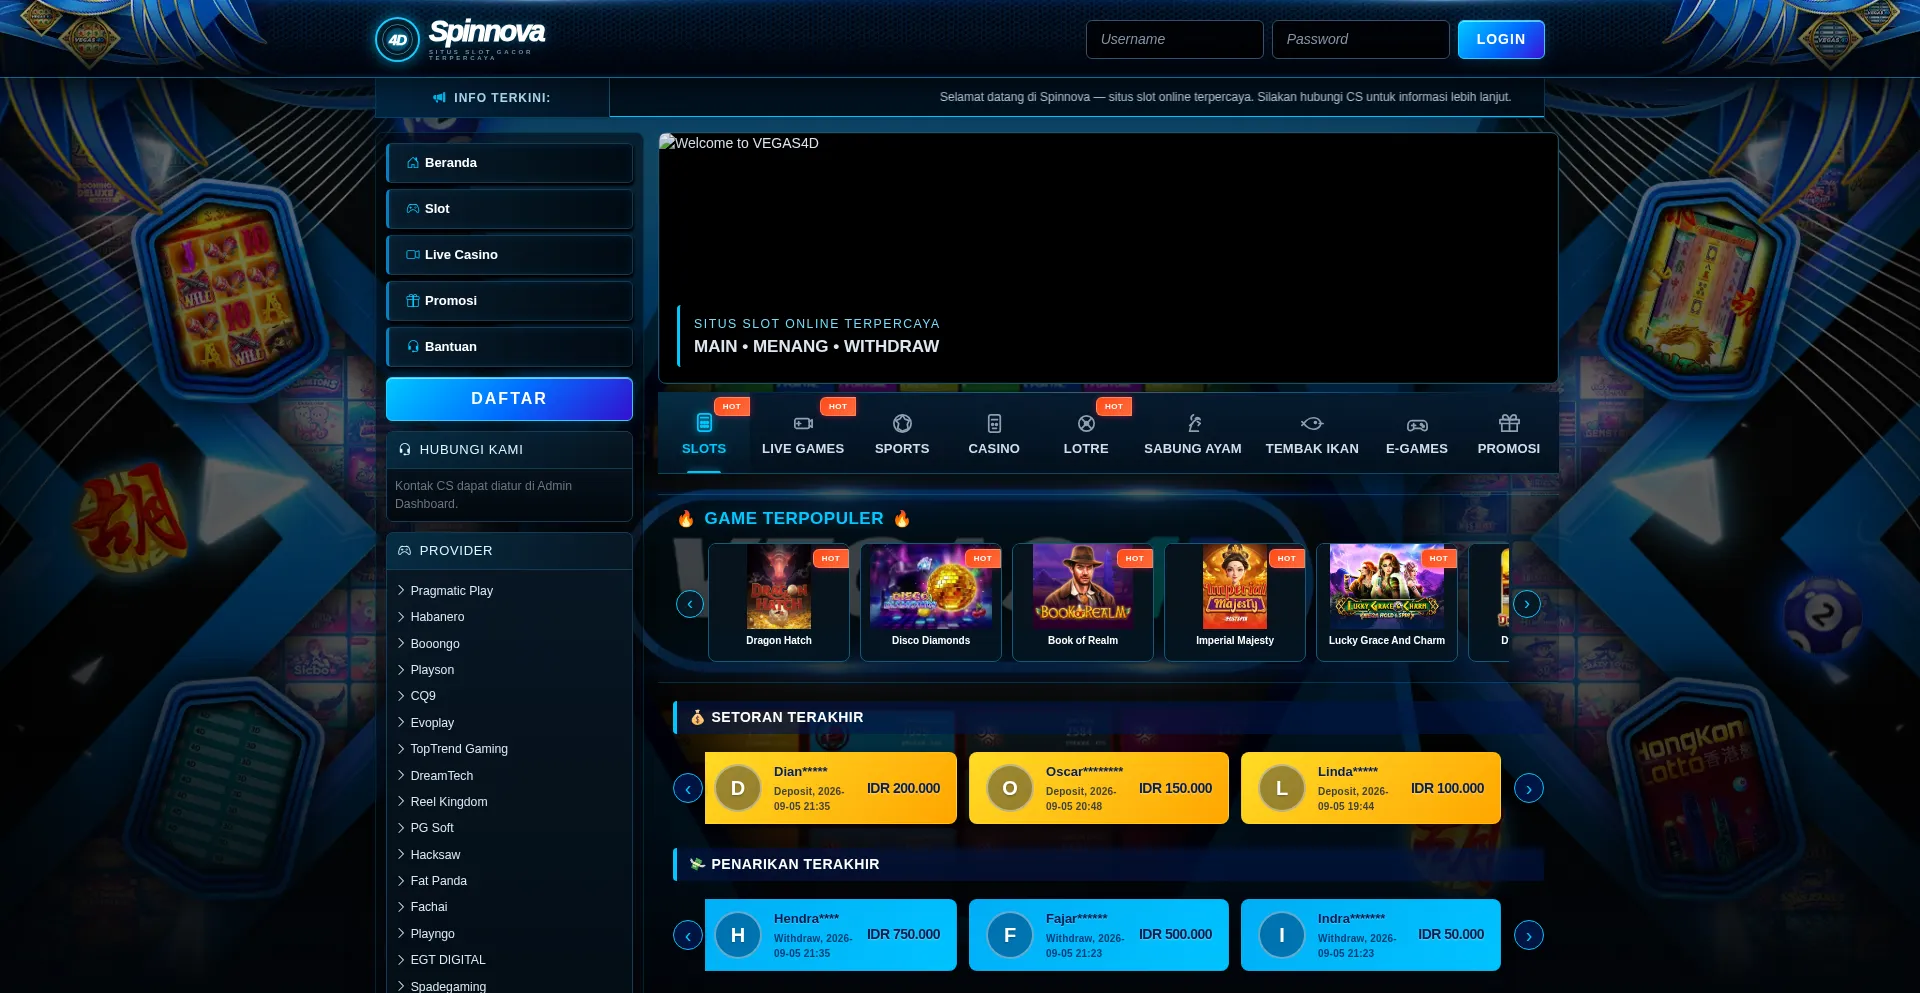Click Linda's IDR 100.000 deposit card
1920x993 pixels.
1371,788
